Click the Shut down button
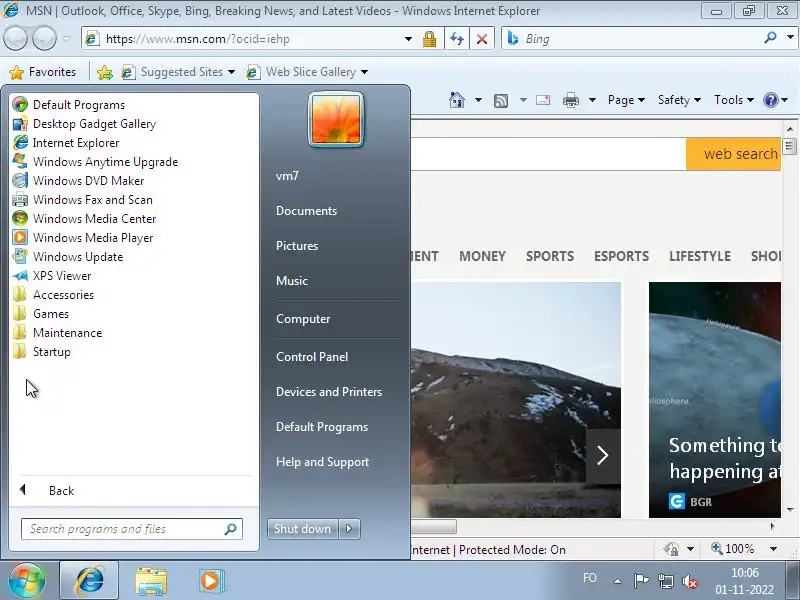Screen dimensions: 800x600 [x=302, y=529]
